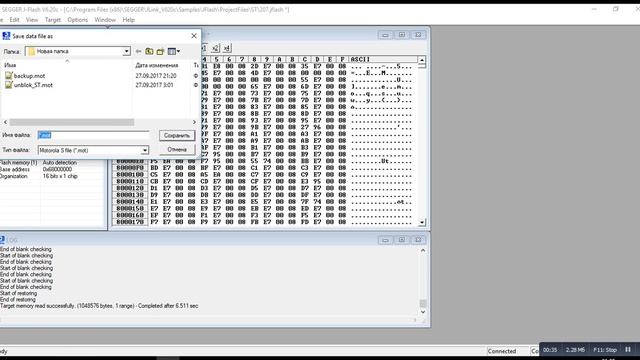The image size is (640, 360).
Task: Switch hex view to x4 width
Action: [227, 48]
